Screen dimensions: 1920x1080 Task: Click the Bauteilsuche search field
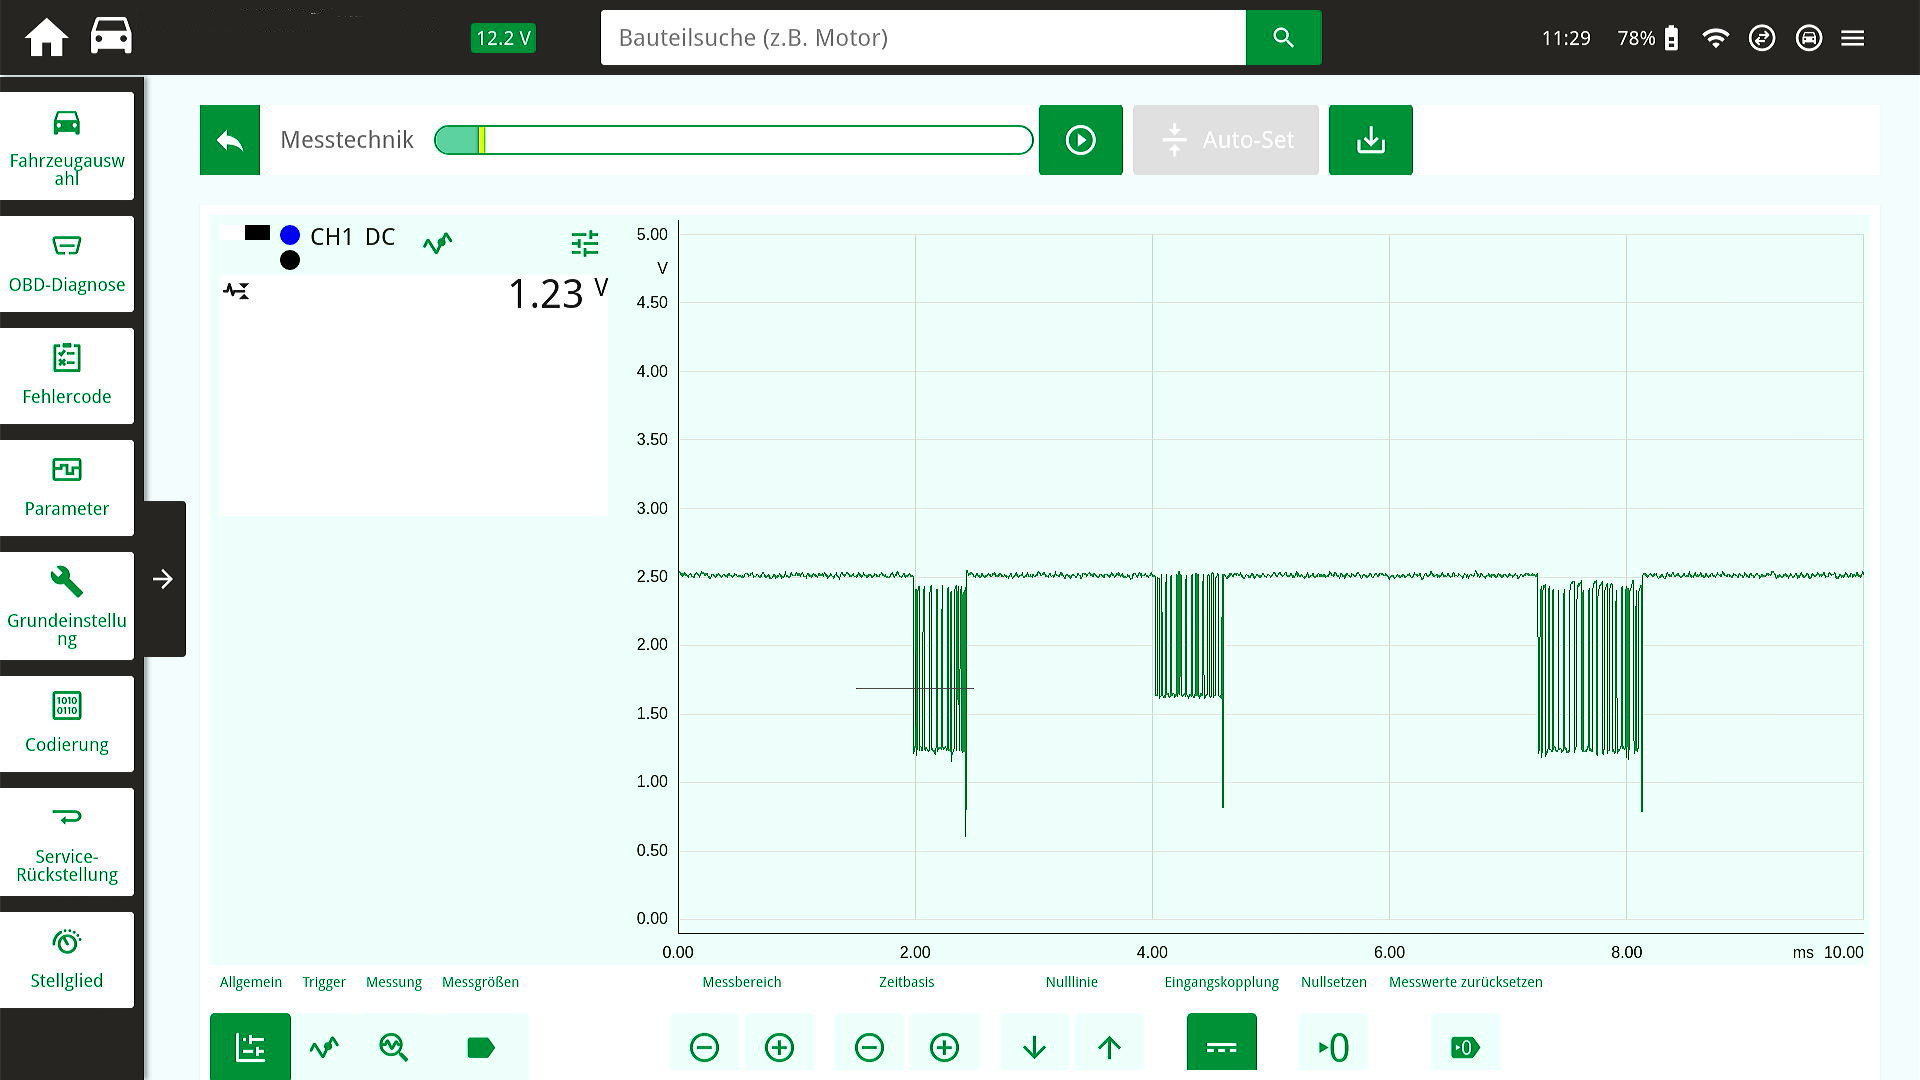point(922,38)
